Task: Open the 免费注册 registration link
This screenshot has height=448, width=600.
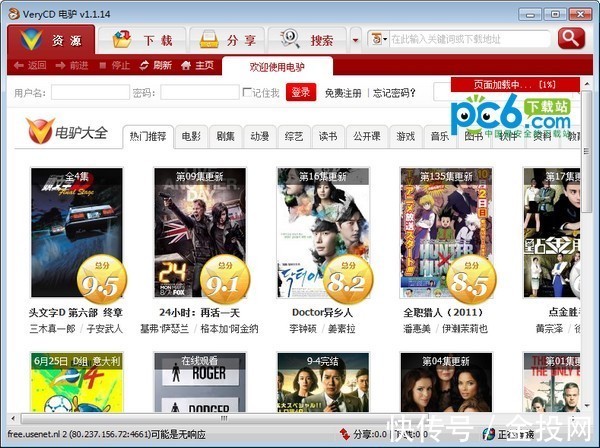Action: point(343,93)
